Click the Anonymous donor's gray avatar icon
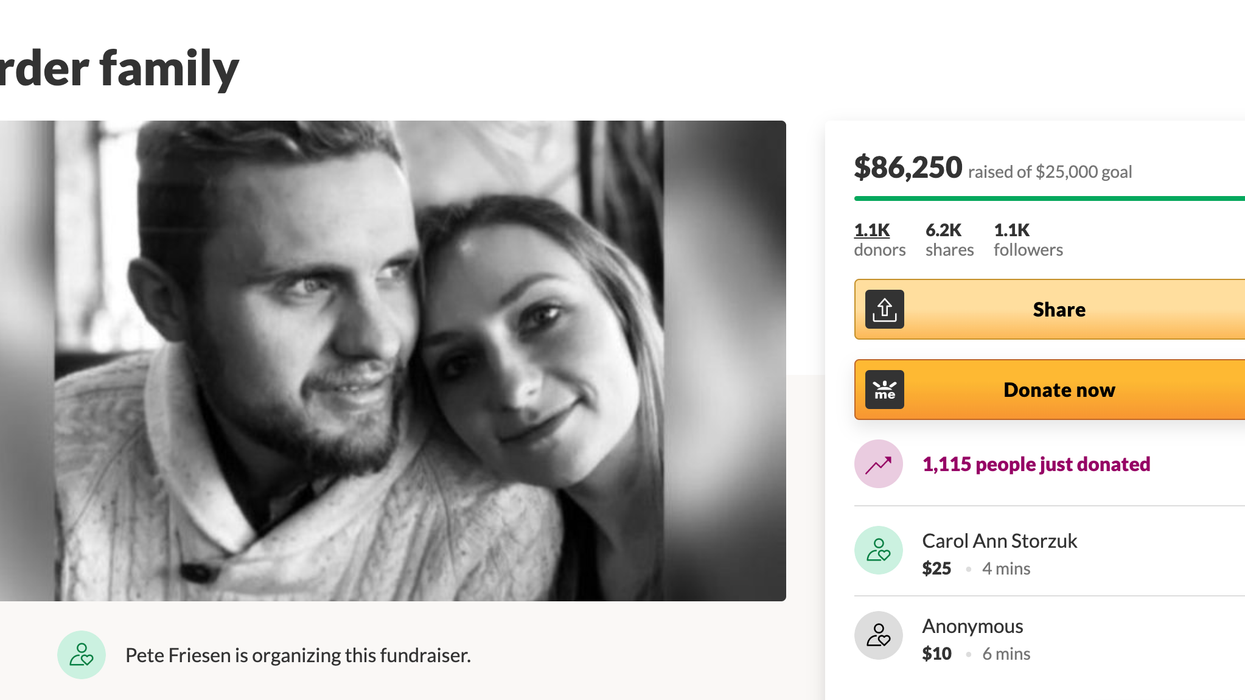The image size is (1245, 700). point(878,635)
